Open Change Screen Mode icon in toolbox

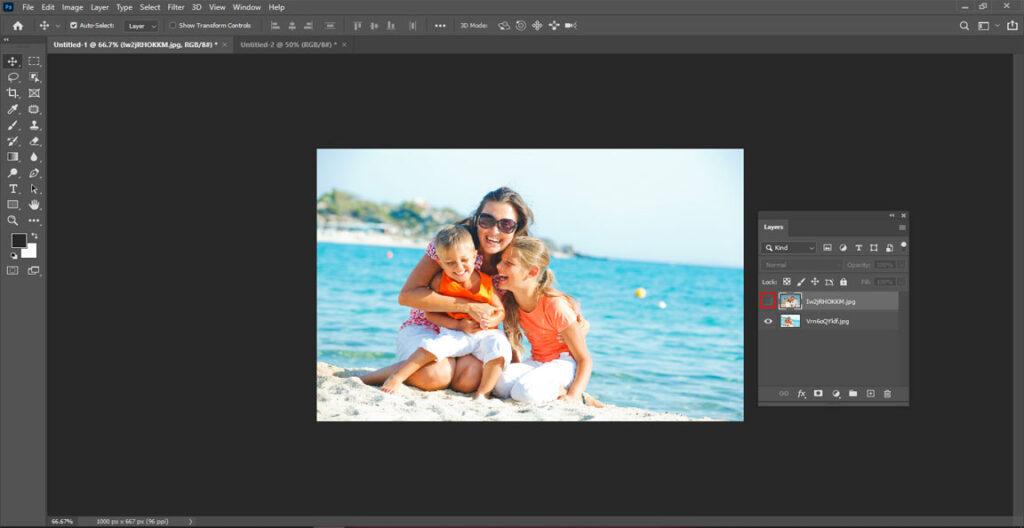(x=34, y=270)
